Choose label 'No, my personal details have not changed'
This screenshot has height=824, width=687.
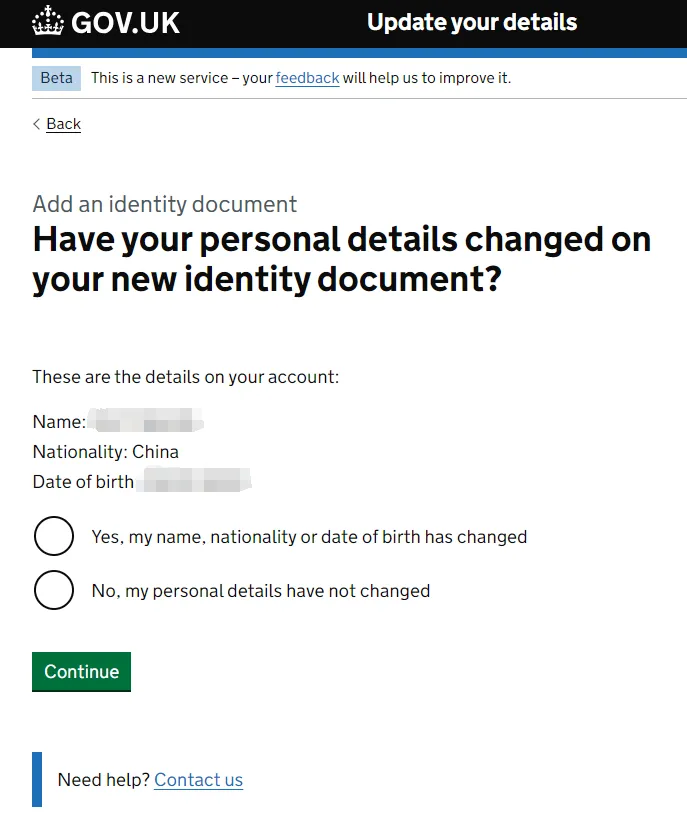[x=261, y=591]
